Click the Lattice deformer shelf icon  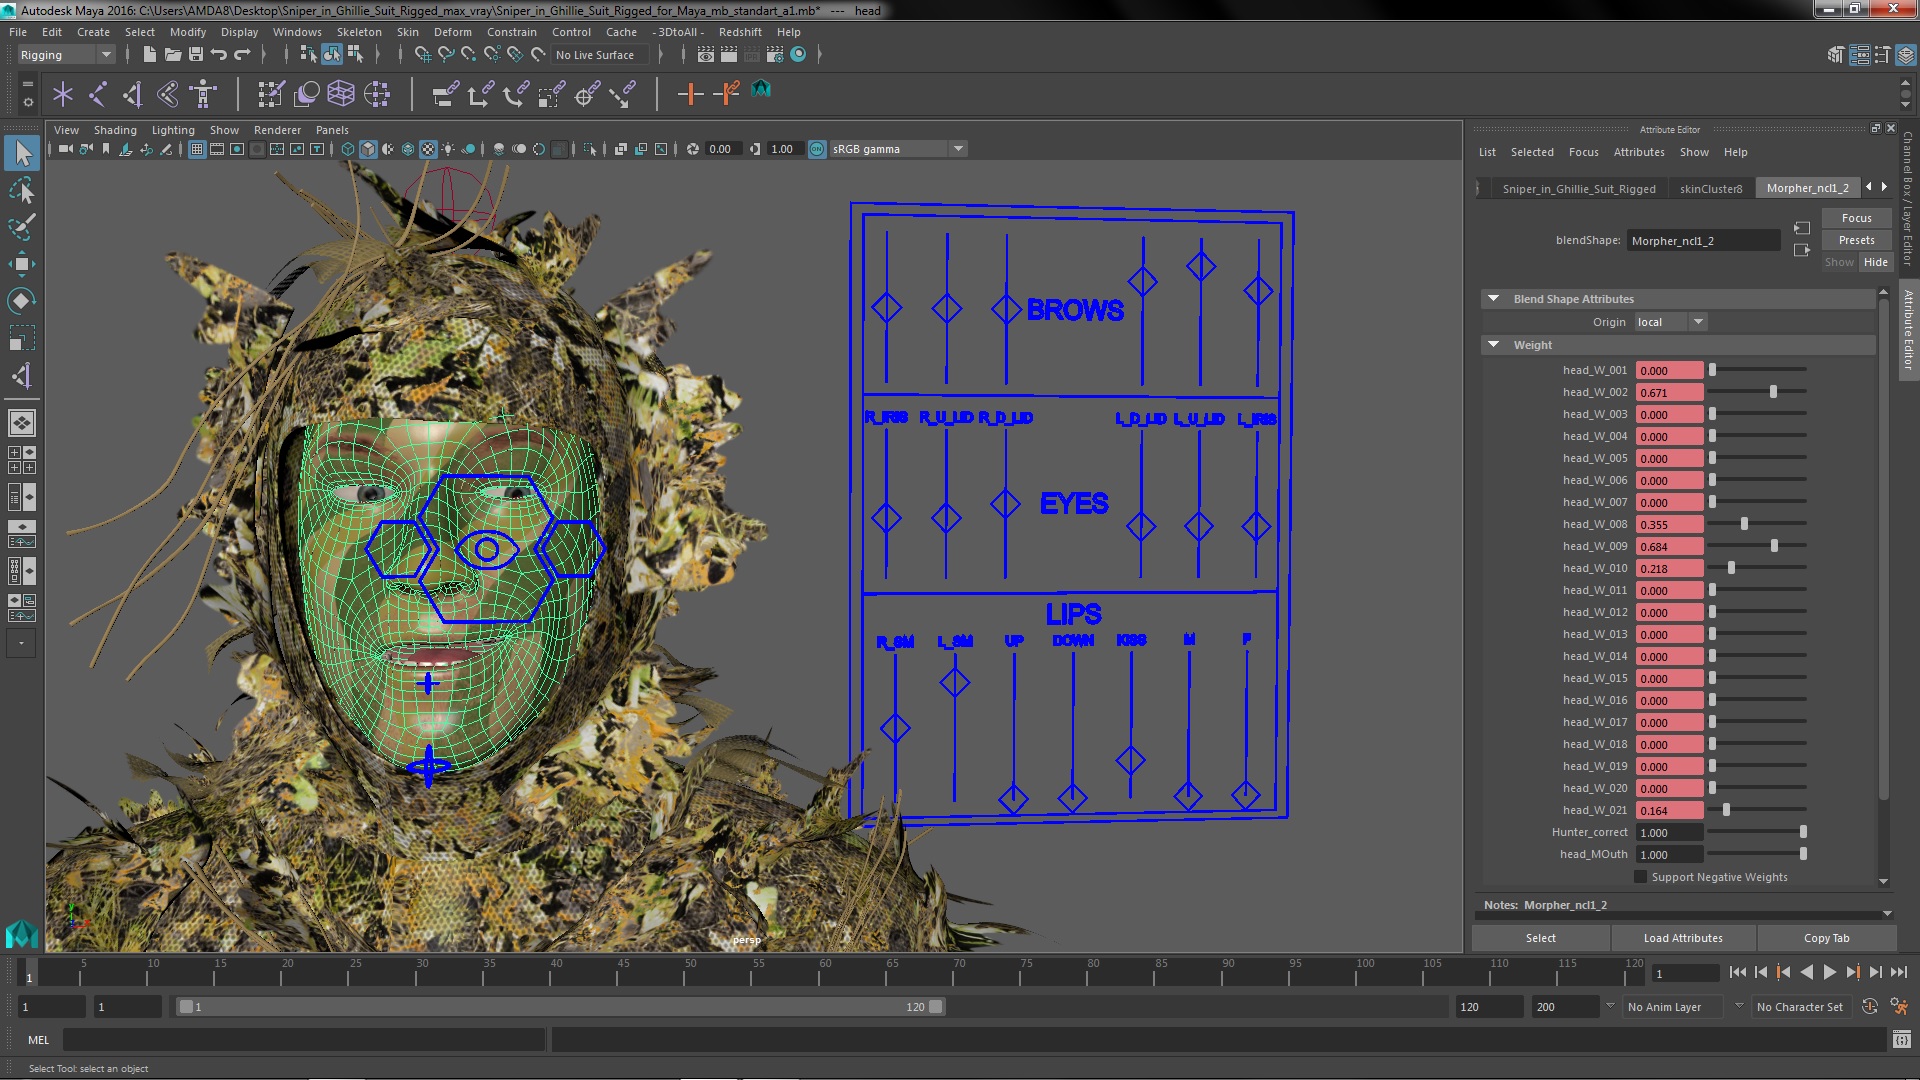tap(341, 94)
